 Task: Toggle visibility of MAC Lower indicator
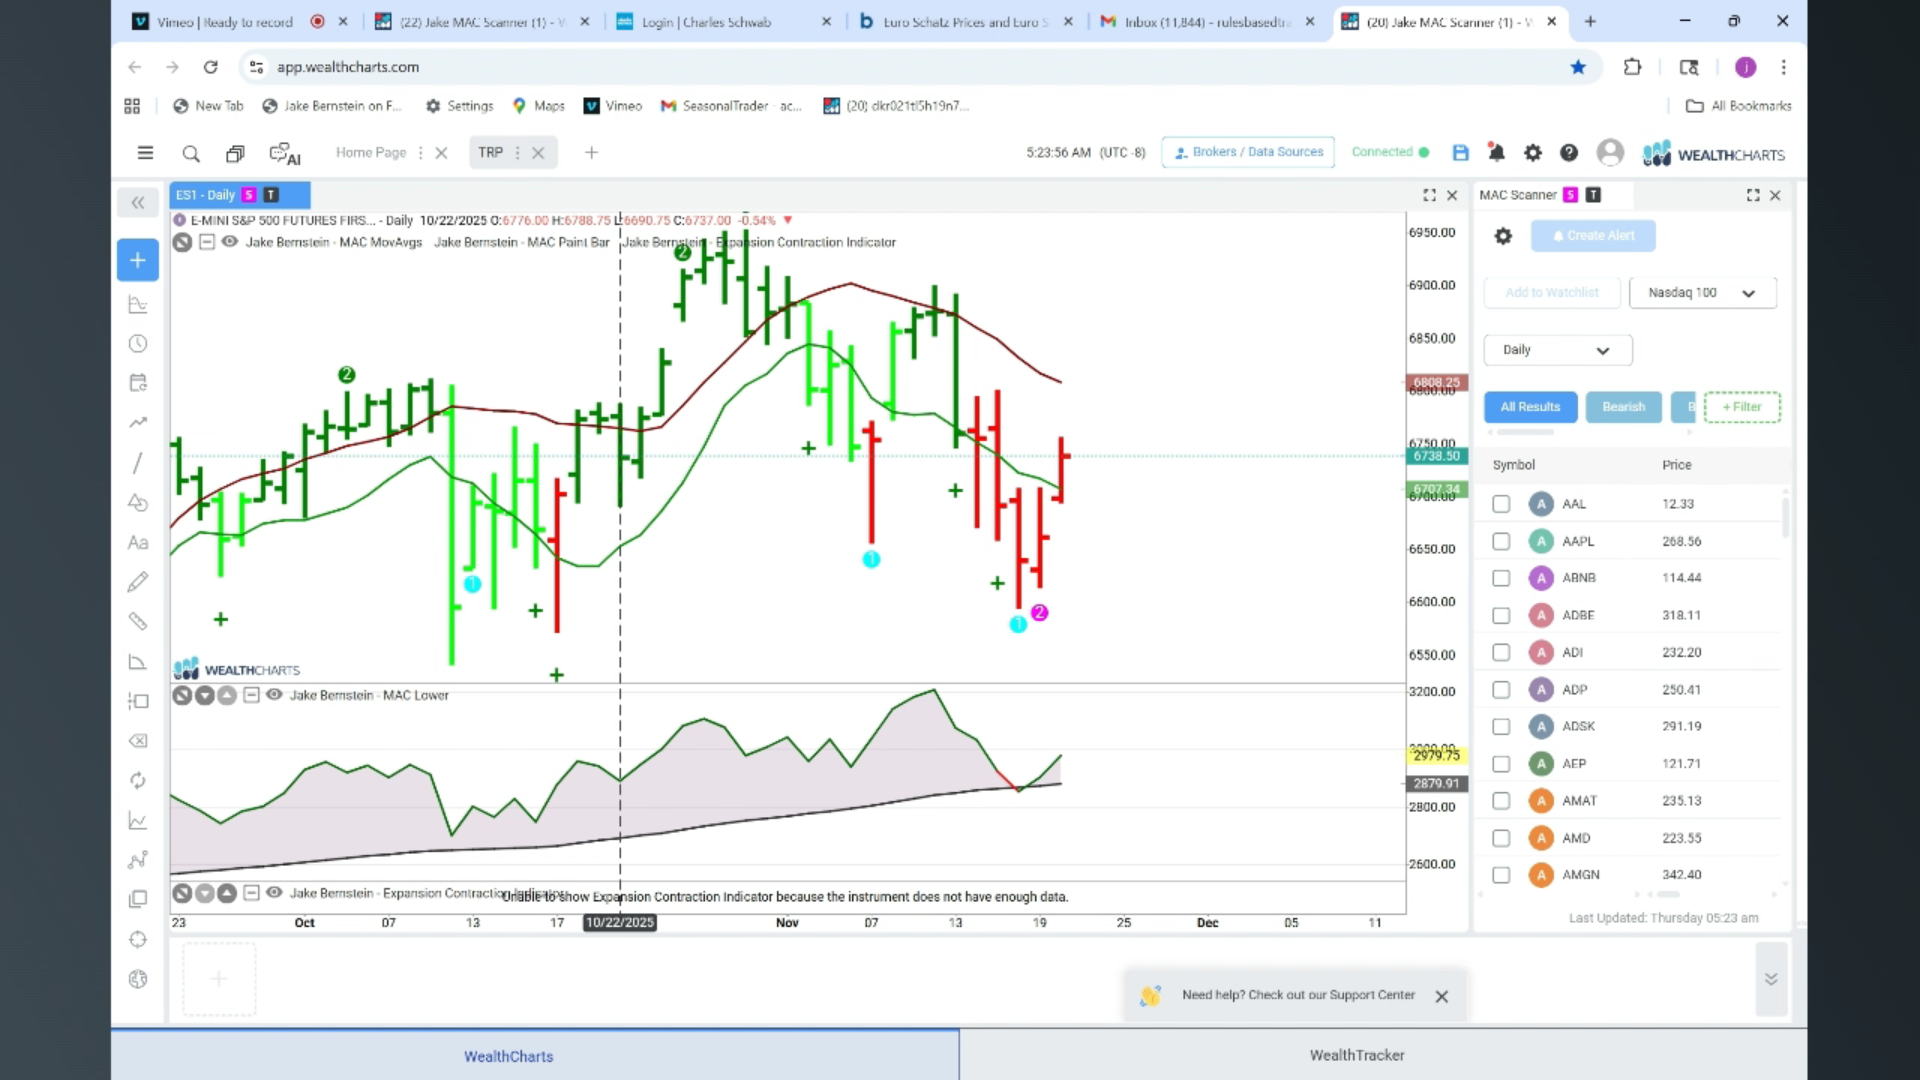click(274, 695)
